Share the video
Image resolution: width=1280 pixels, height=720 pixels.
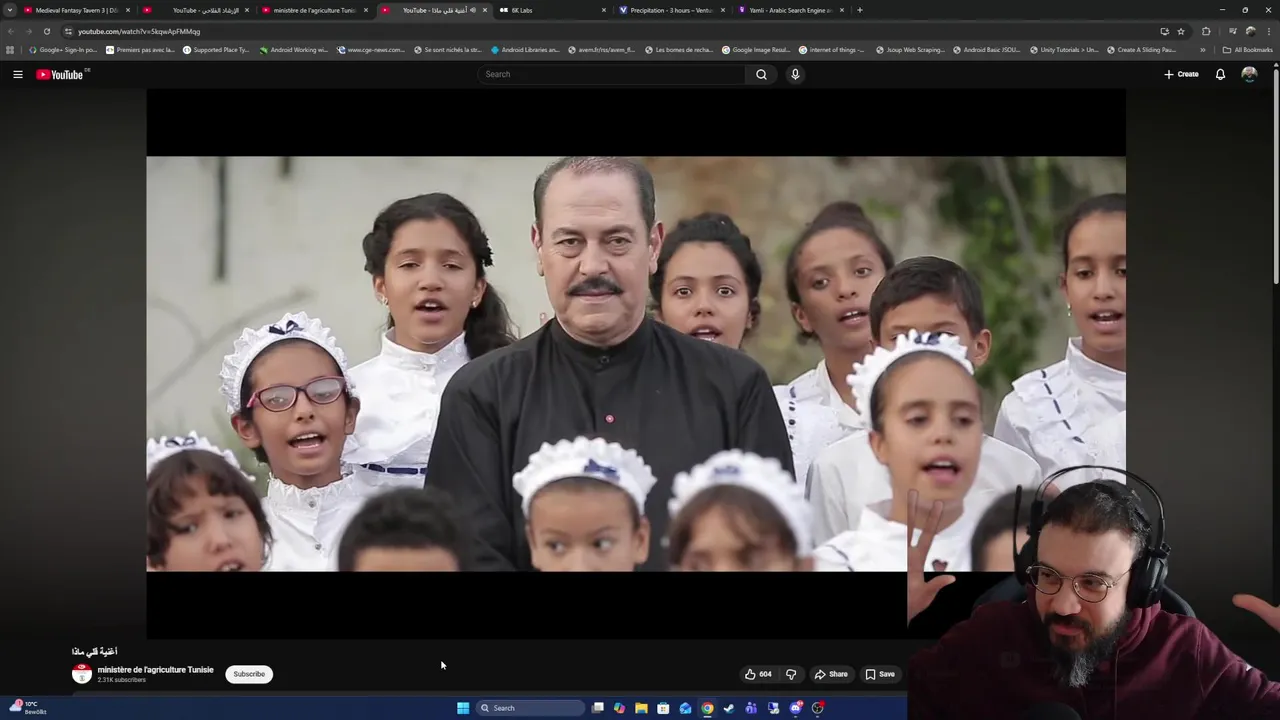[x=830, y=674]
